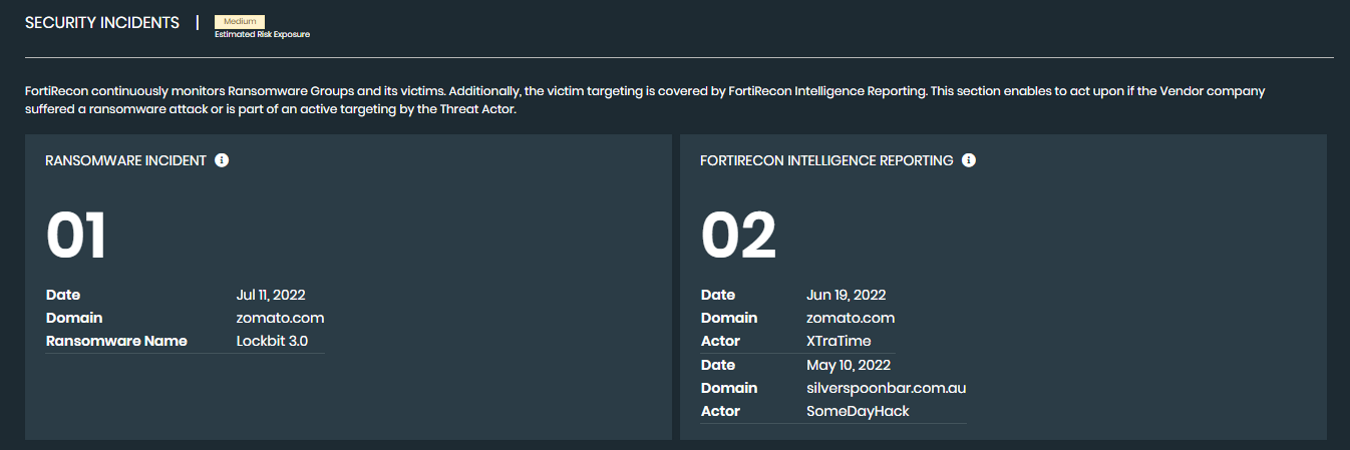Click the SomeDayHack actor name

click(x=858, y=411)
